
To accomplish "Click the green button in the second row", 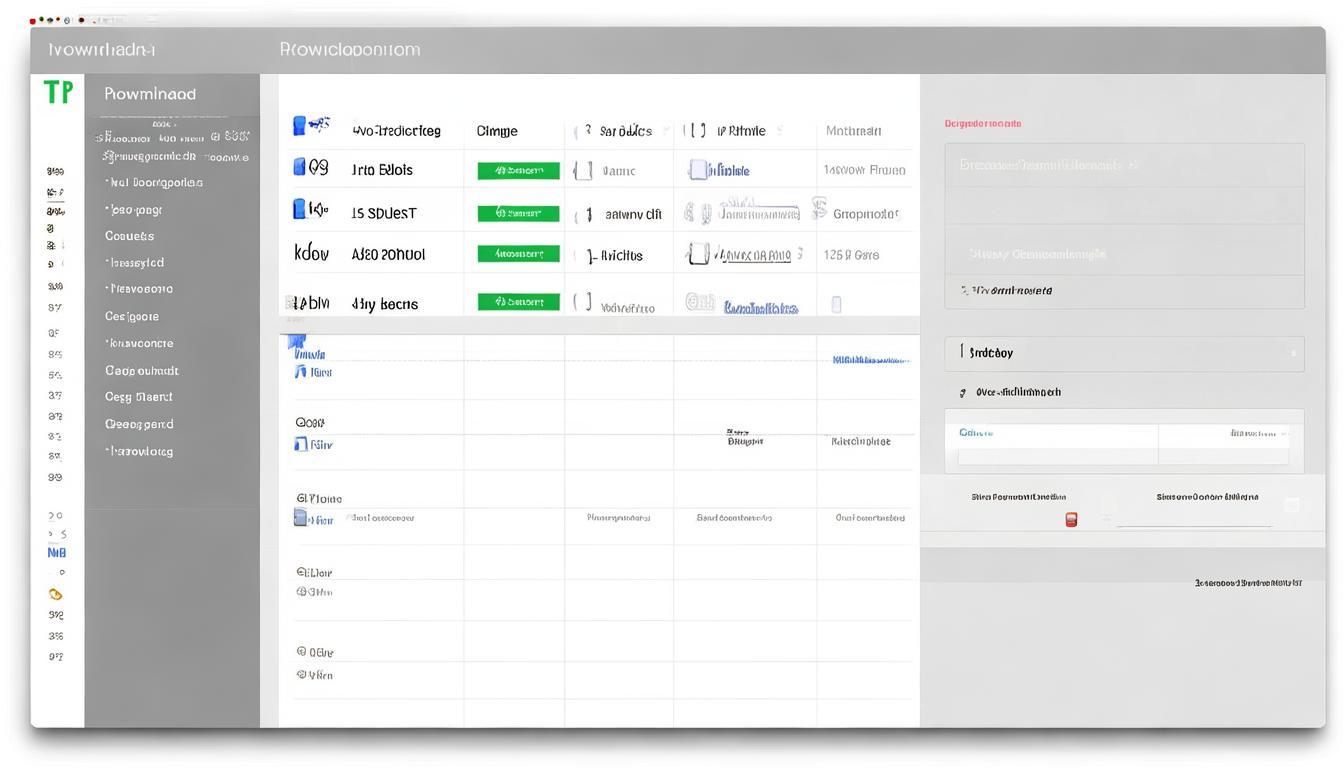I will [518, 171].
